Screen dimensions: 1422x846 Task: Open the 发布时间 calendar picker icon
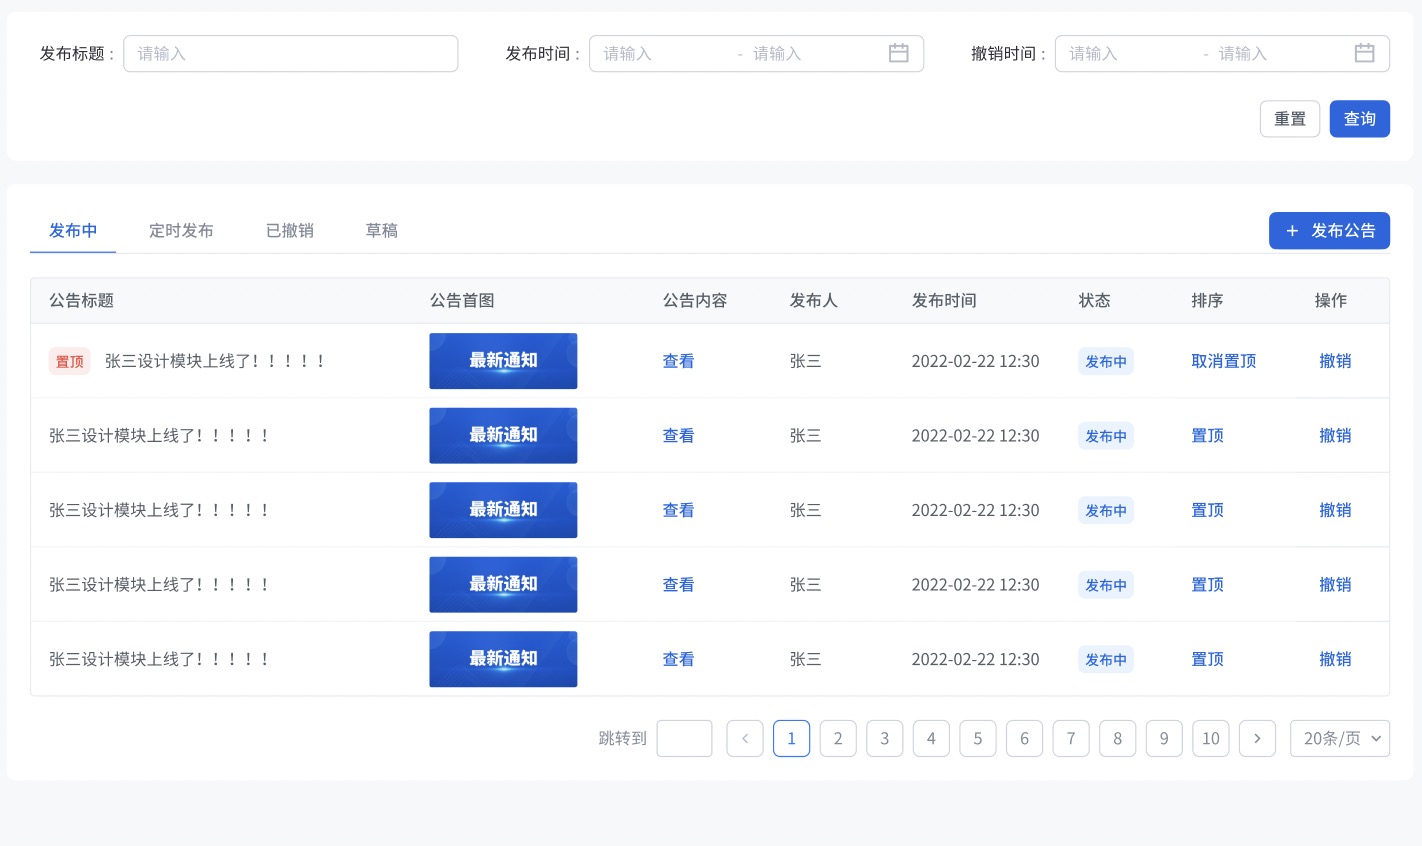pyautogui.click(x=898, y=53)
